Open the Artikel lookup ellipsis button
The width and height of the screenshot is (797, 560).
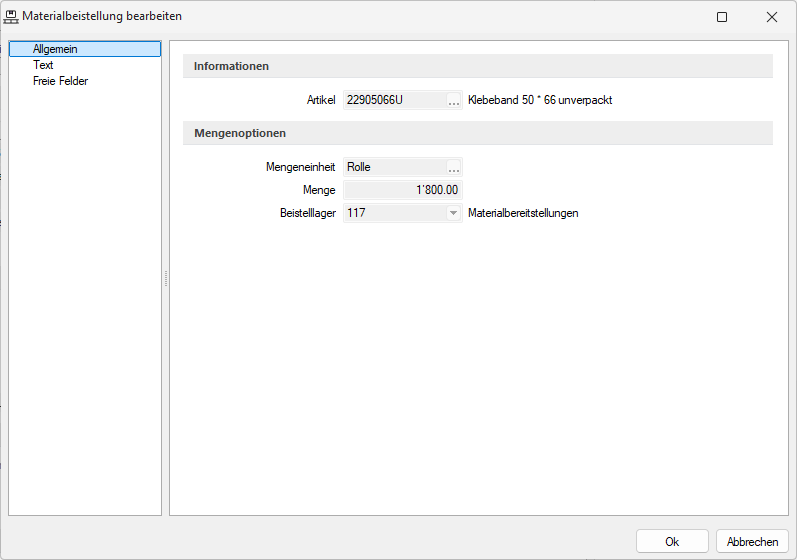tap(454, 100)
